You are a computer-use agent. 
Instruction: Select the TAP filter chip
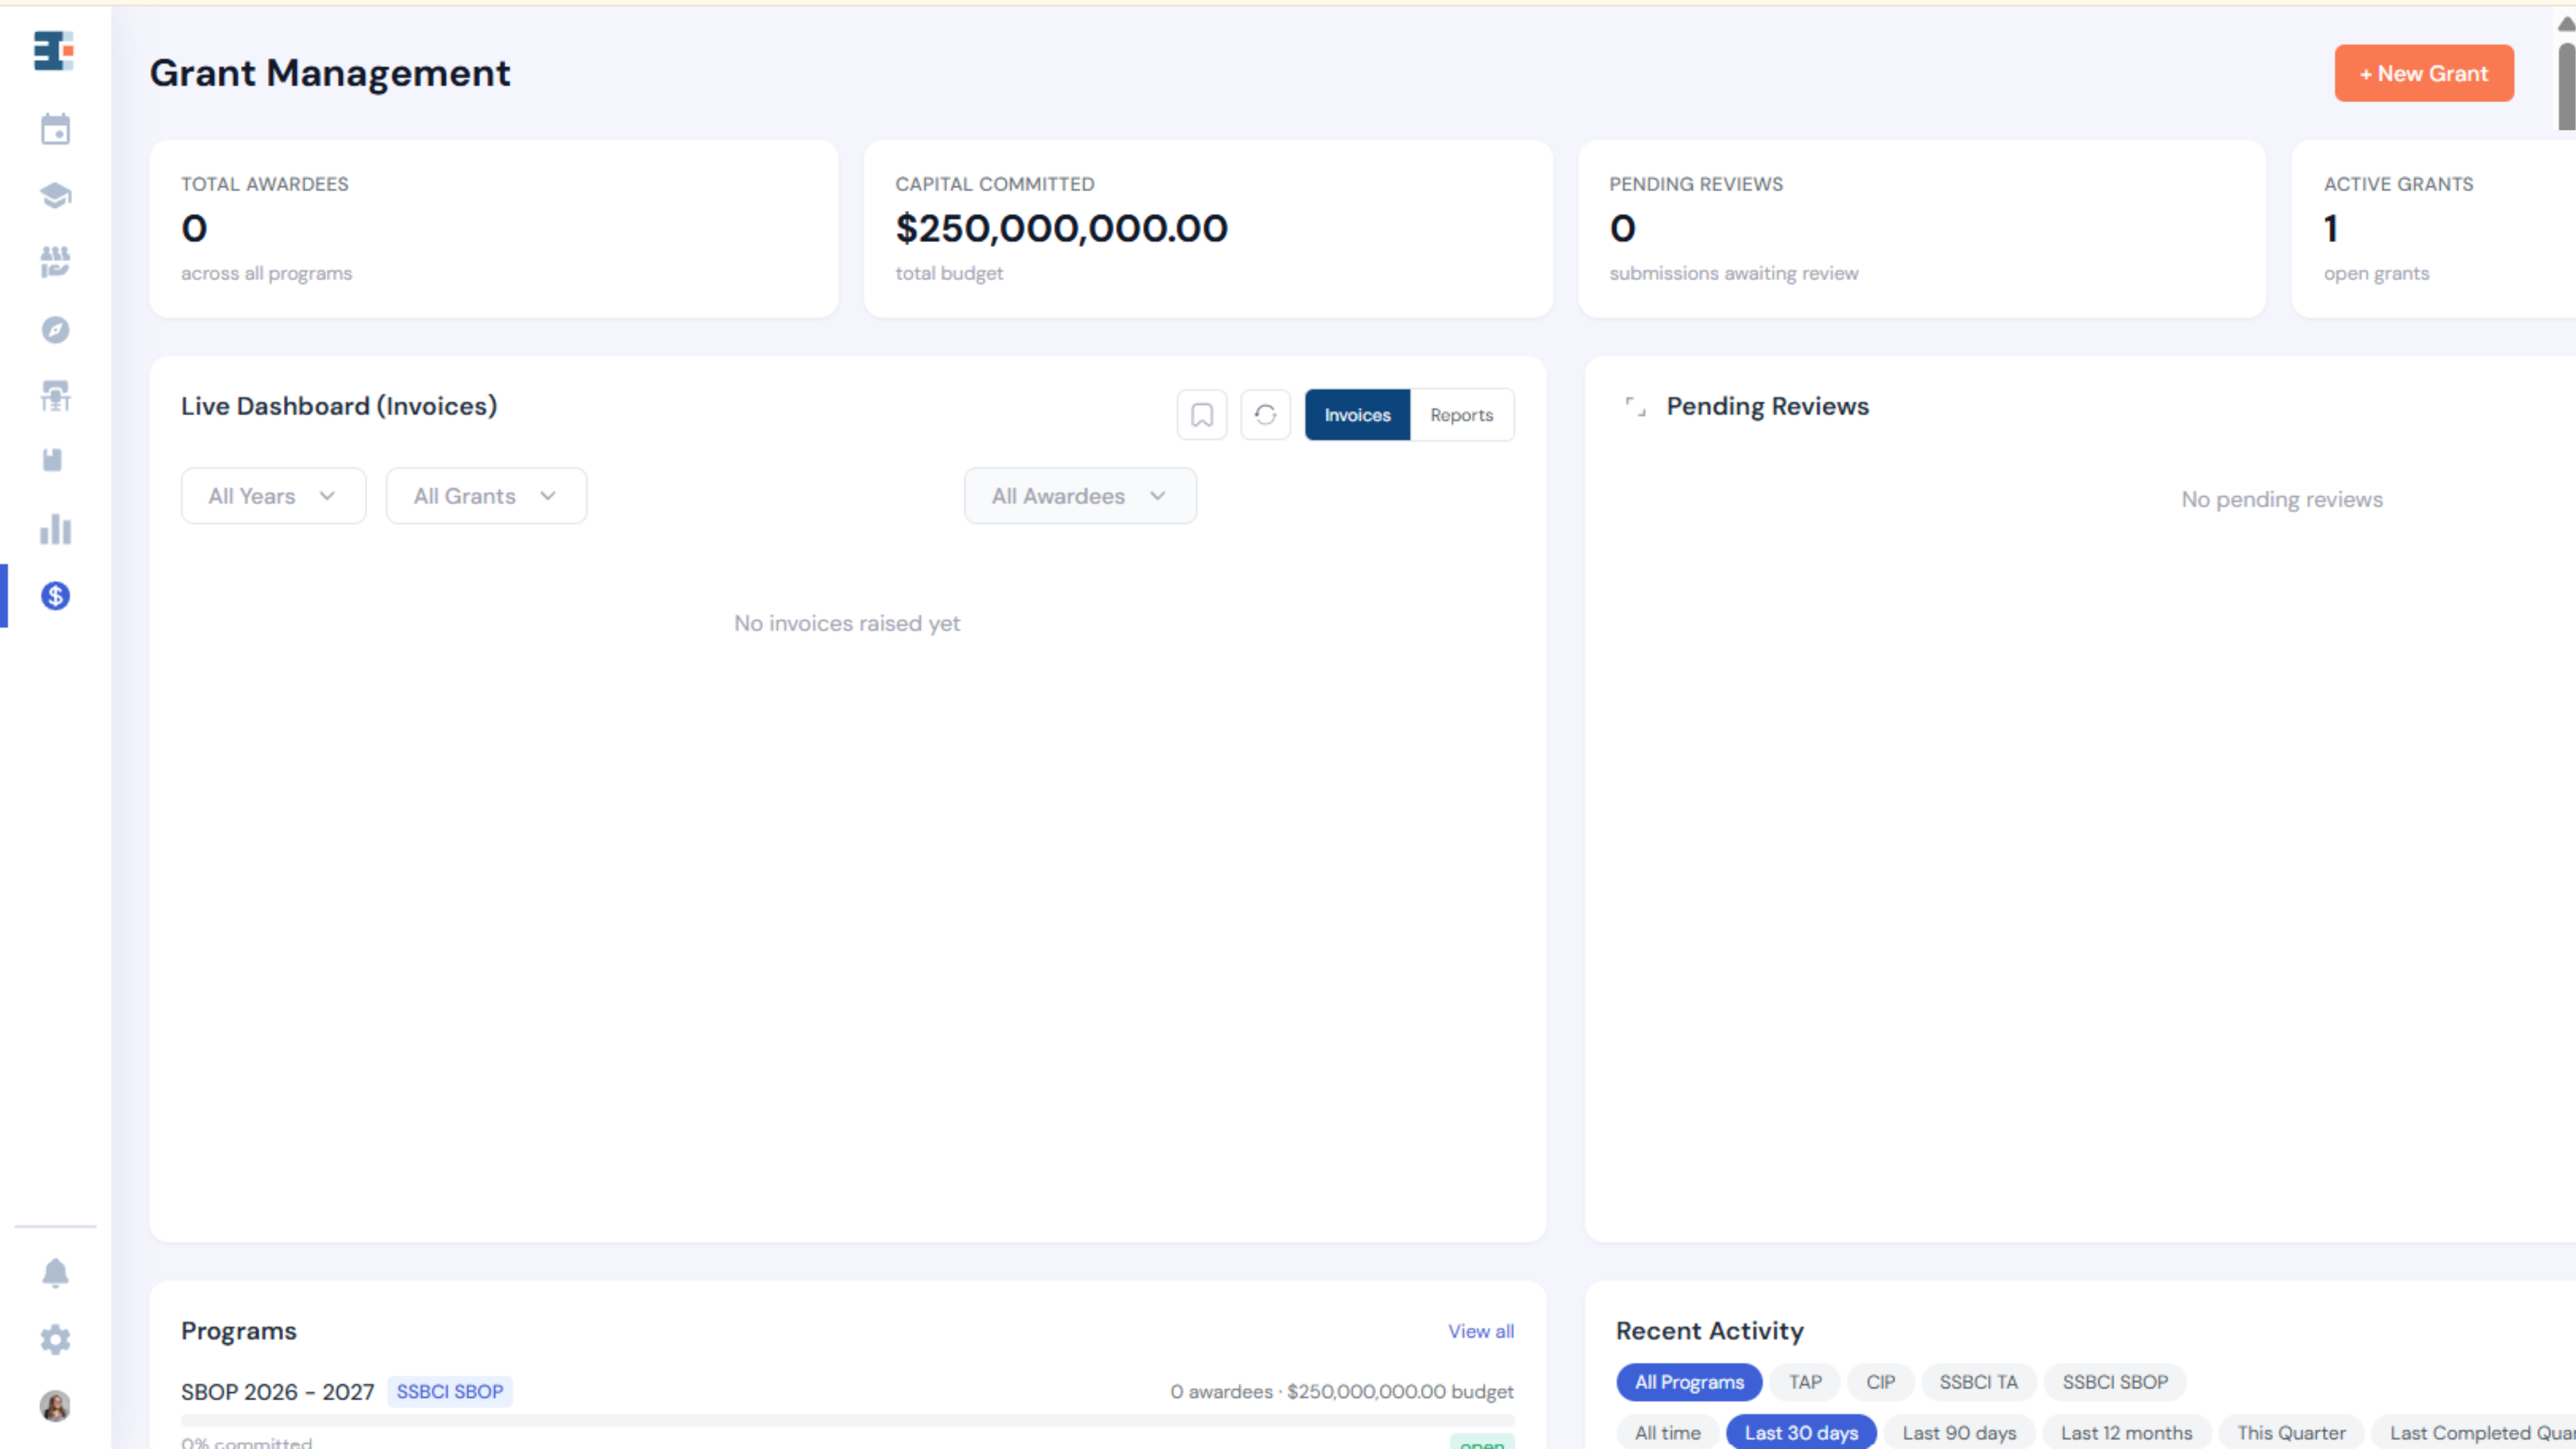(x=1805, y=1382)
